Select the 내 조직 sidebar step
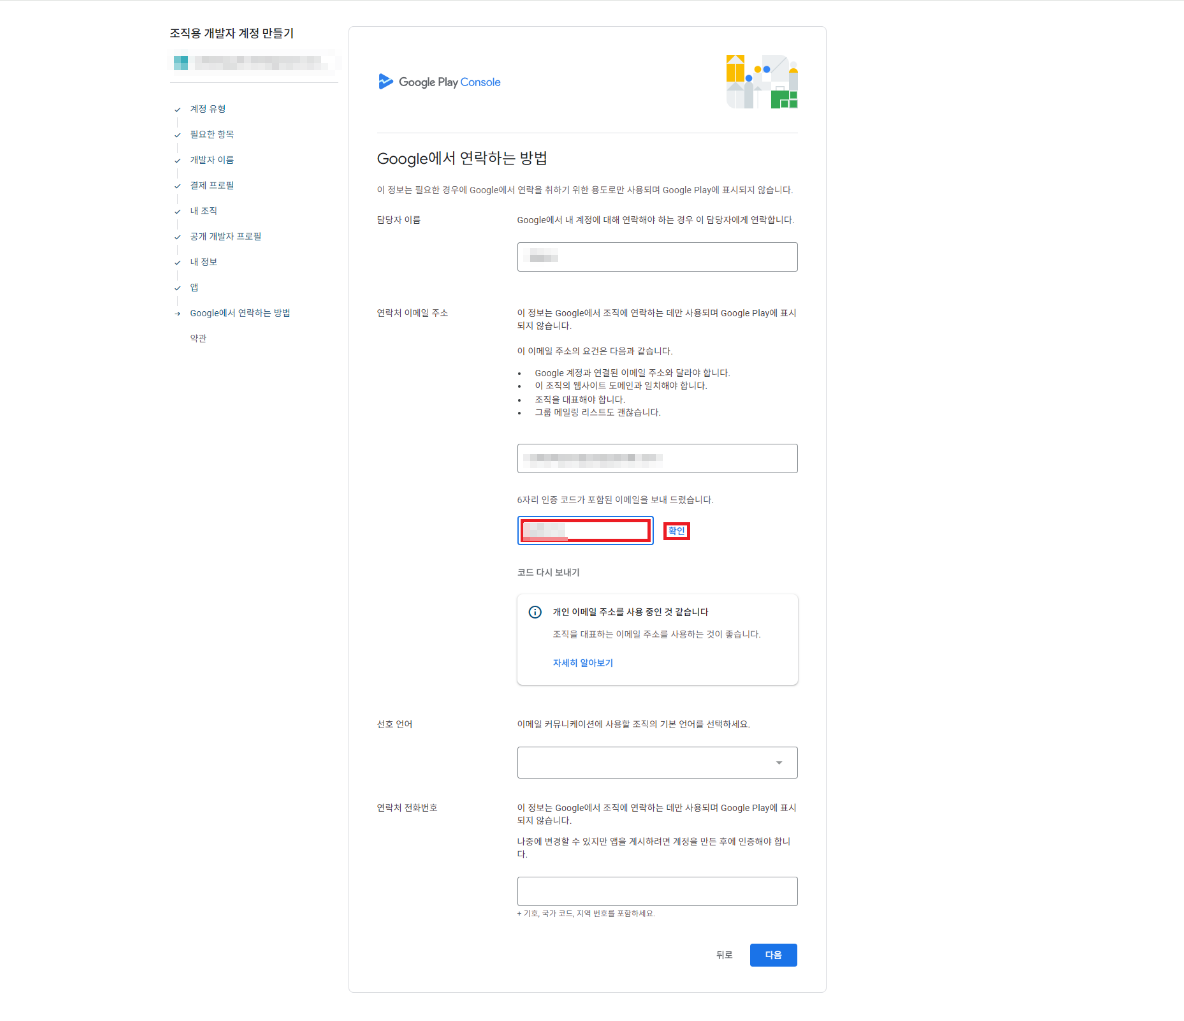Image resolution: width=1184 pixels, height=1021 pixels. (203, 211)
